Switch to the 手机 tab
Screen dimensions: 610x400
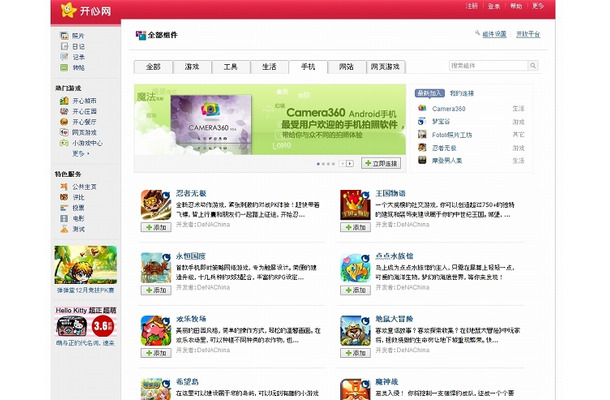pyautogui.click(x=308, y=67)
